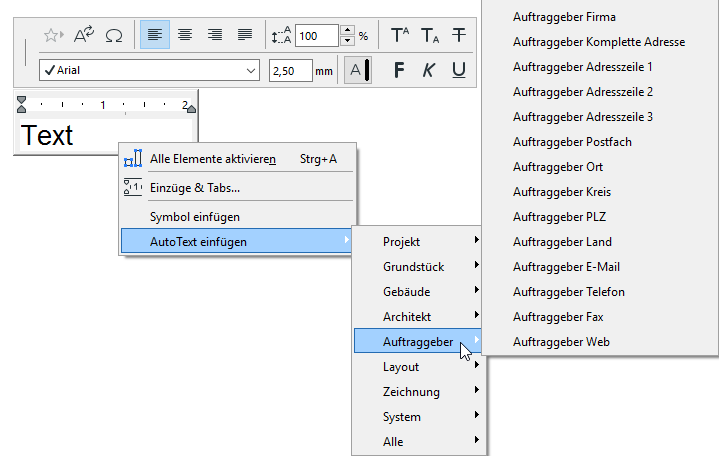Toggle bold (F) formatting
The width and height of the screenshot is (719, 456).
click(399, 70)
